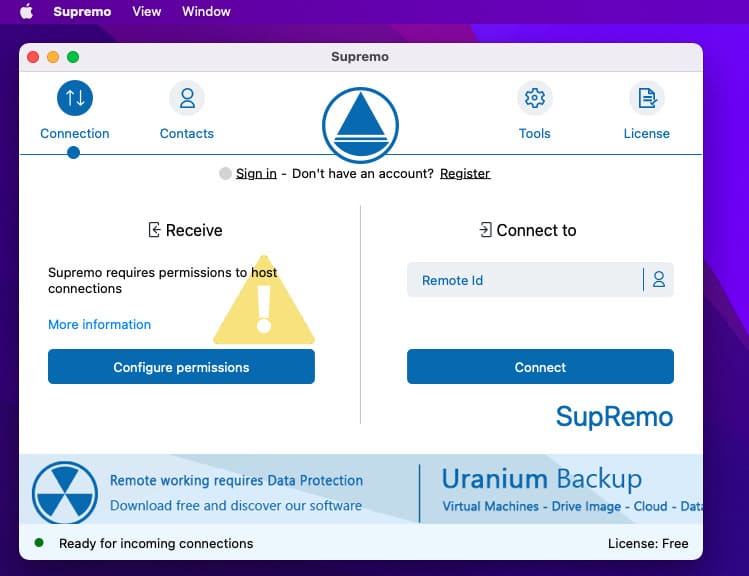Click the Connect button

(540, 367)
